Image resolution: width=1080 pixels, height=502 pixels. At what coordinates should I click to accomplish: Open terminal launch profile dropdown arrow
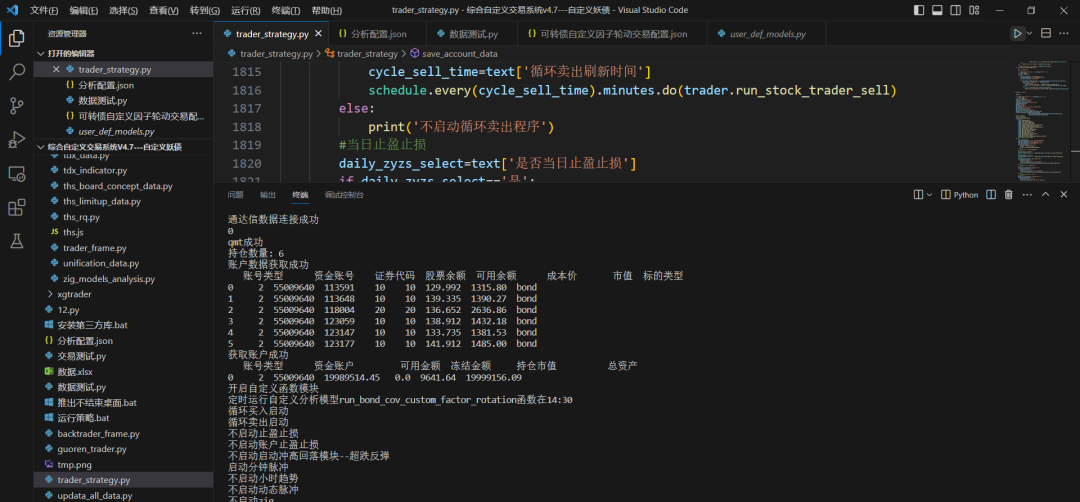pyautogui.click(x=930, y=195)
